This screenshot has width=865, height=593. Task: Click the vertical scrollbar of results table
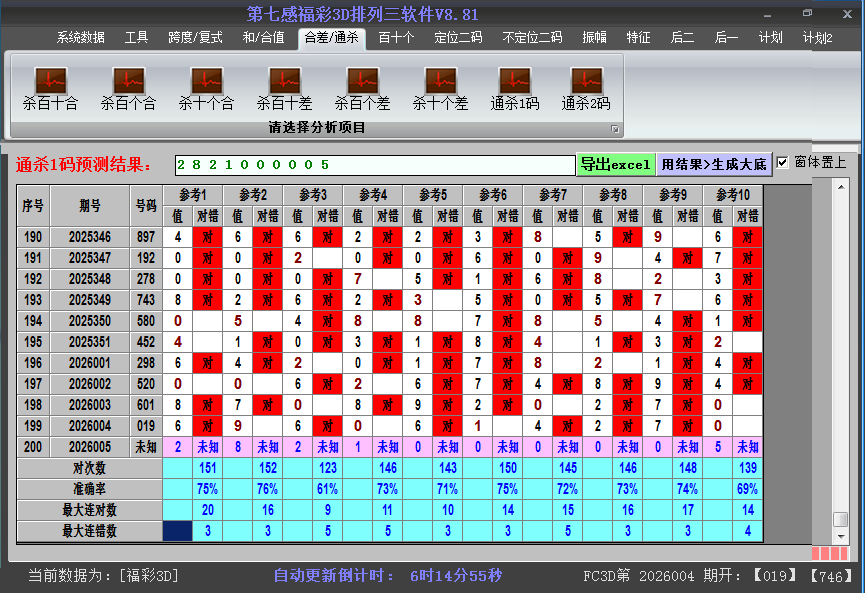840,350
